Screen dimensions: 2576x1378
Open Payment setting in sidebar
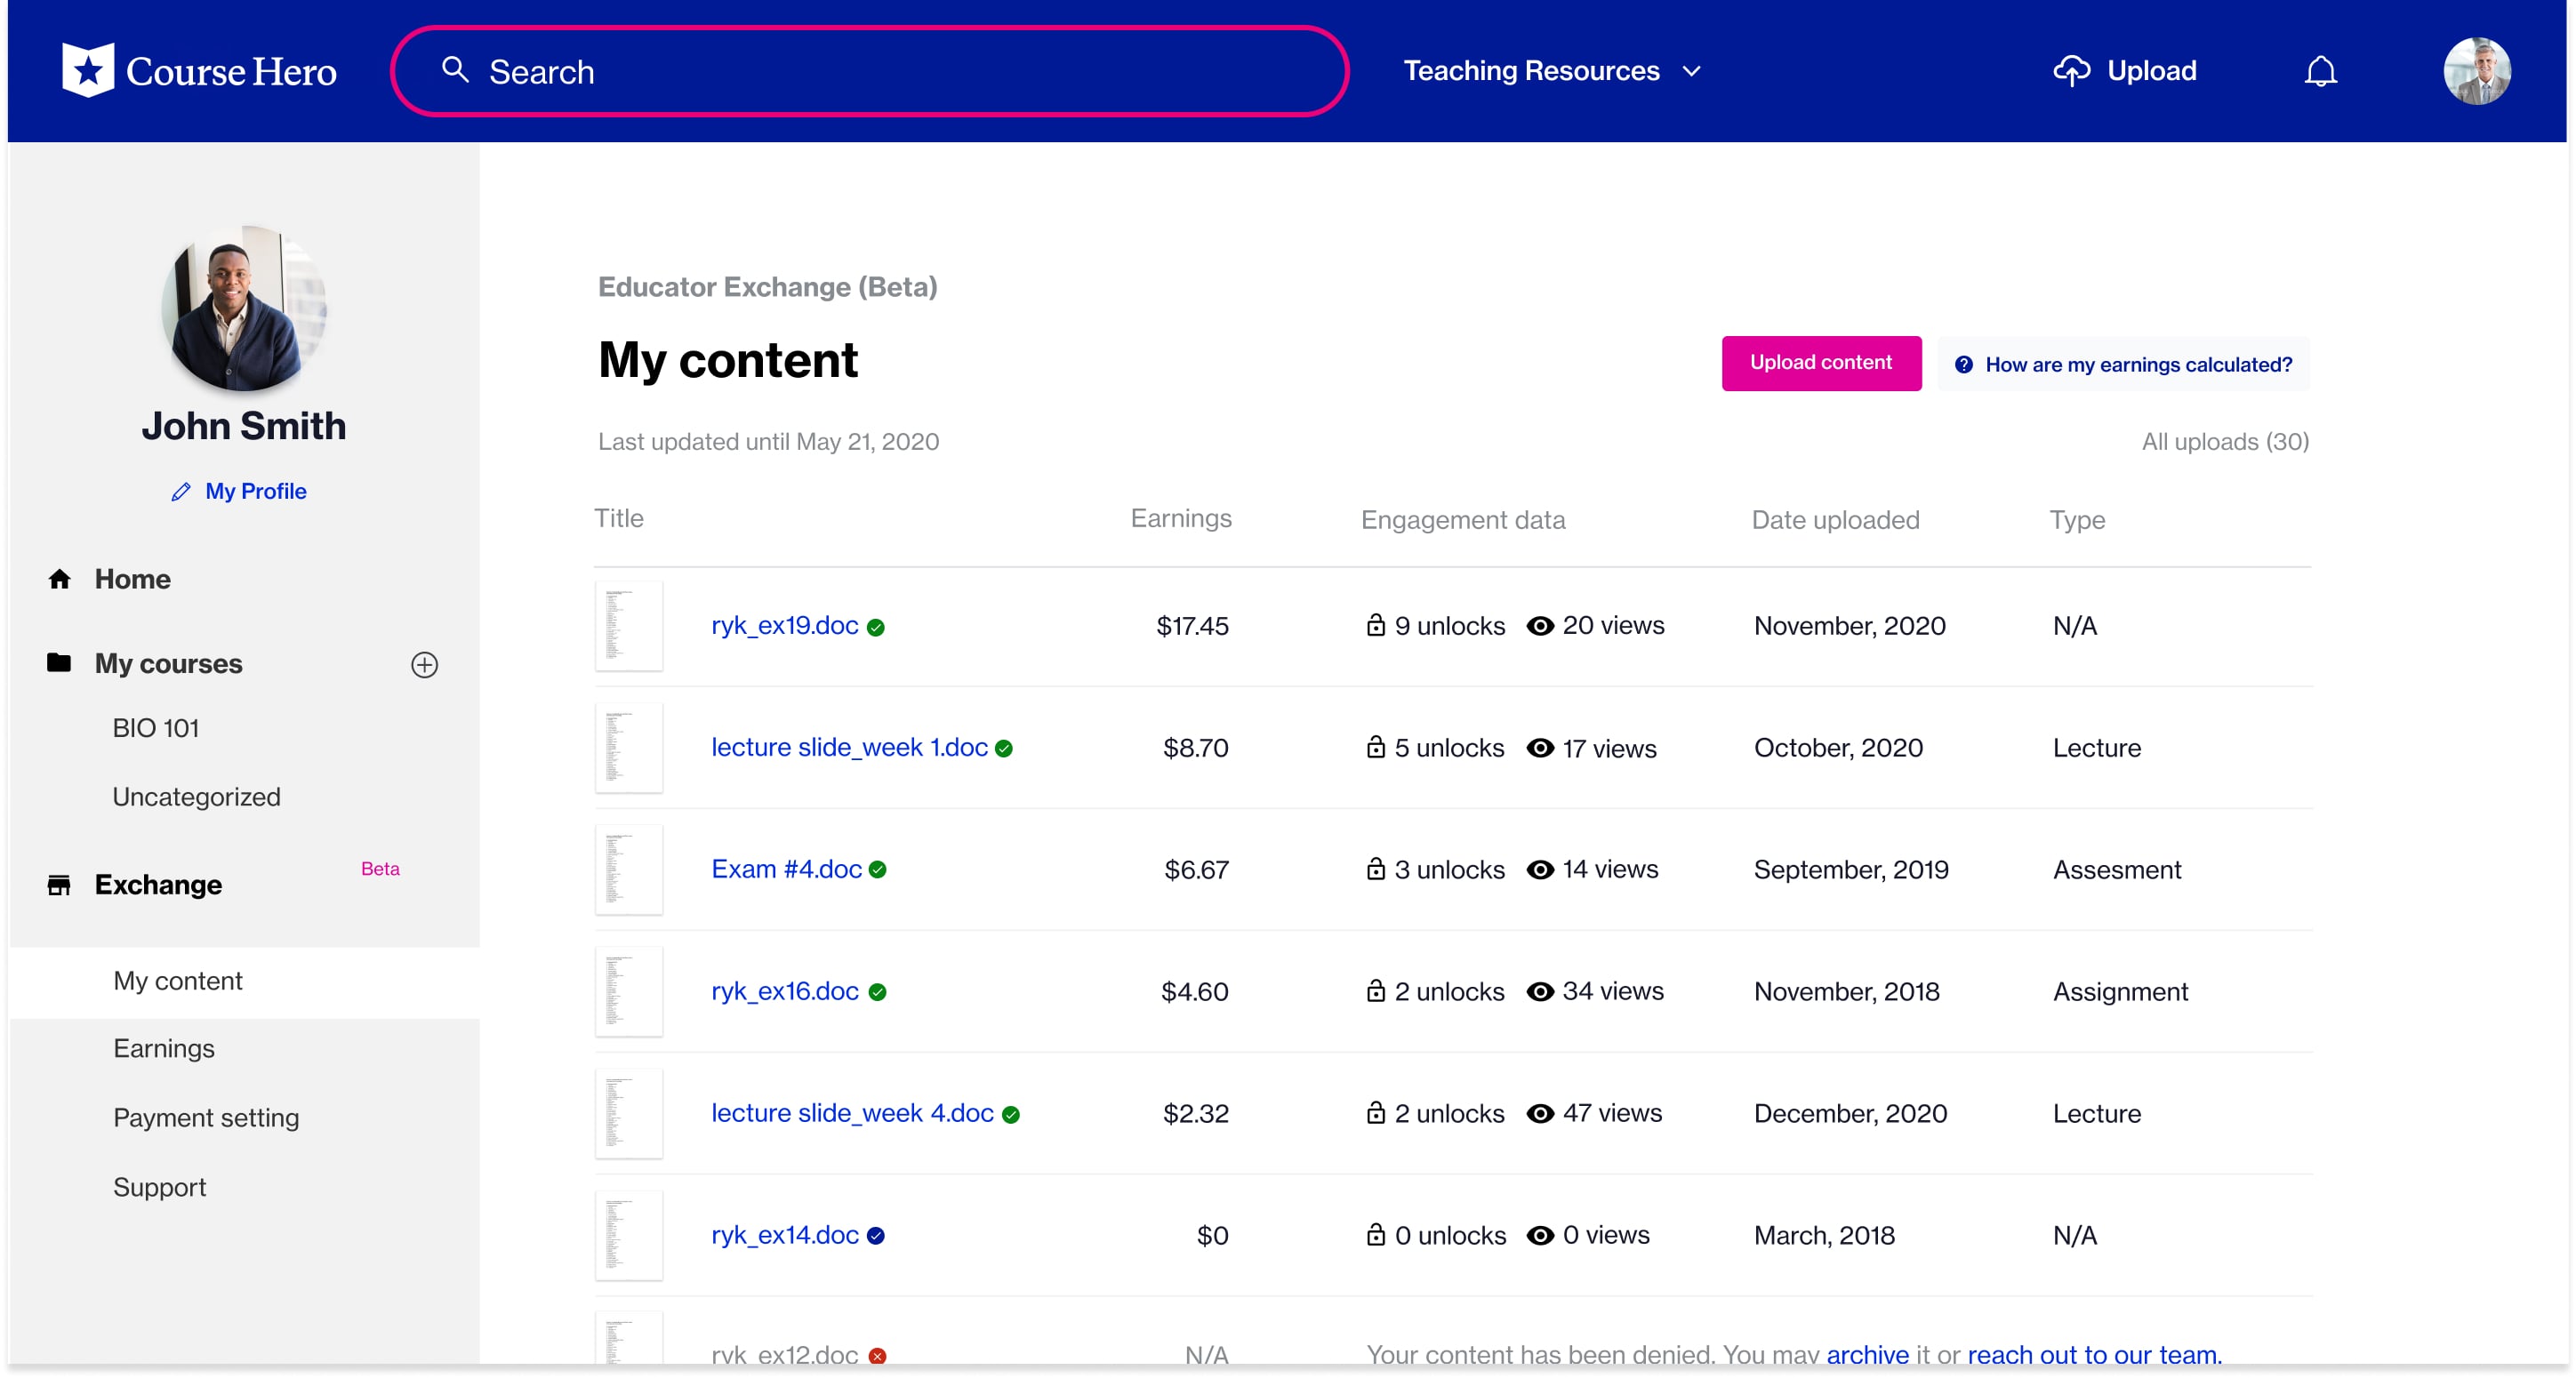click(x=206, y=1118)
